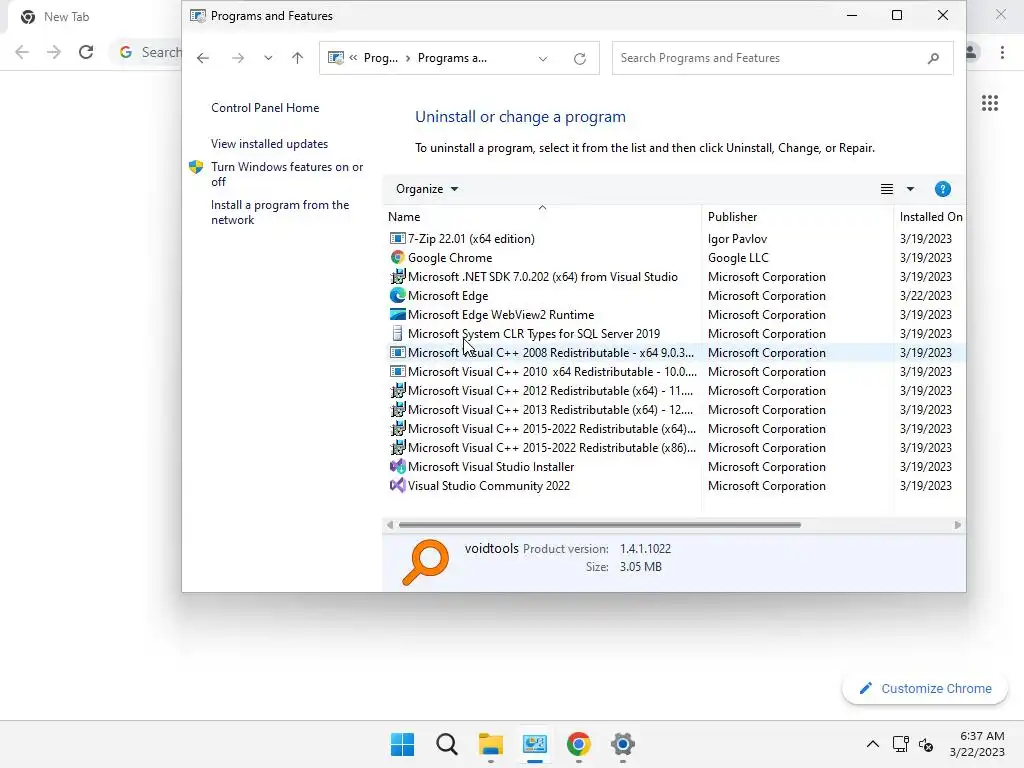Open Settings from the taskbar
Viewport: 1024px width, 768px height.
(622, 744)
